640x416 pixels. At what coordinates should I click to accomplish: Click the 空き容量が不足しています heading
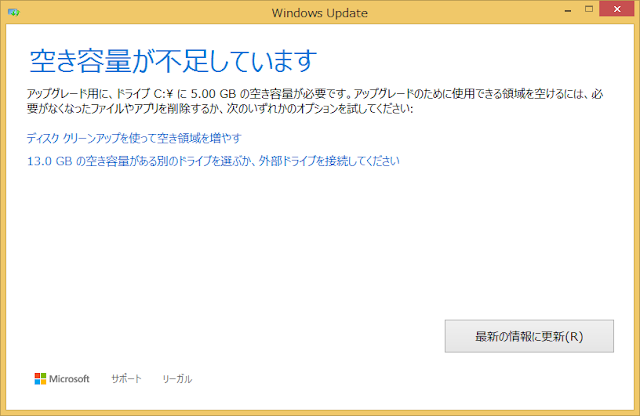click(173, 61)
